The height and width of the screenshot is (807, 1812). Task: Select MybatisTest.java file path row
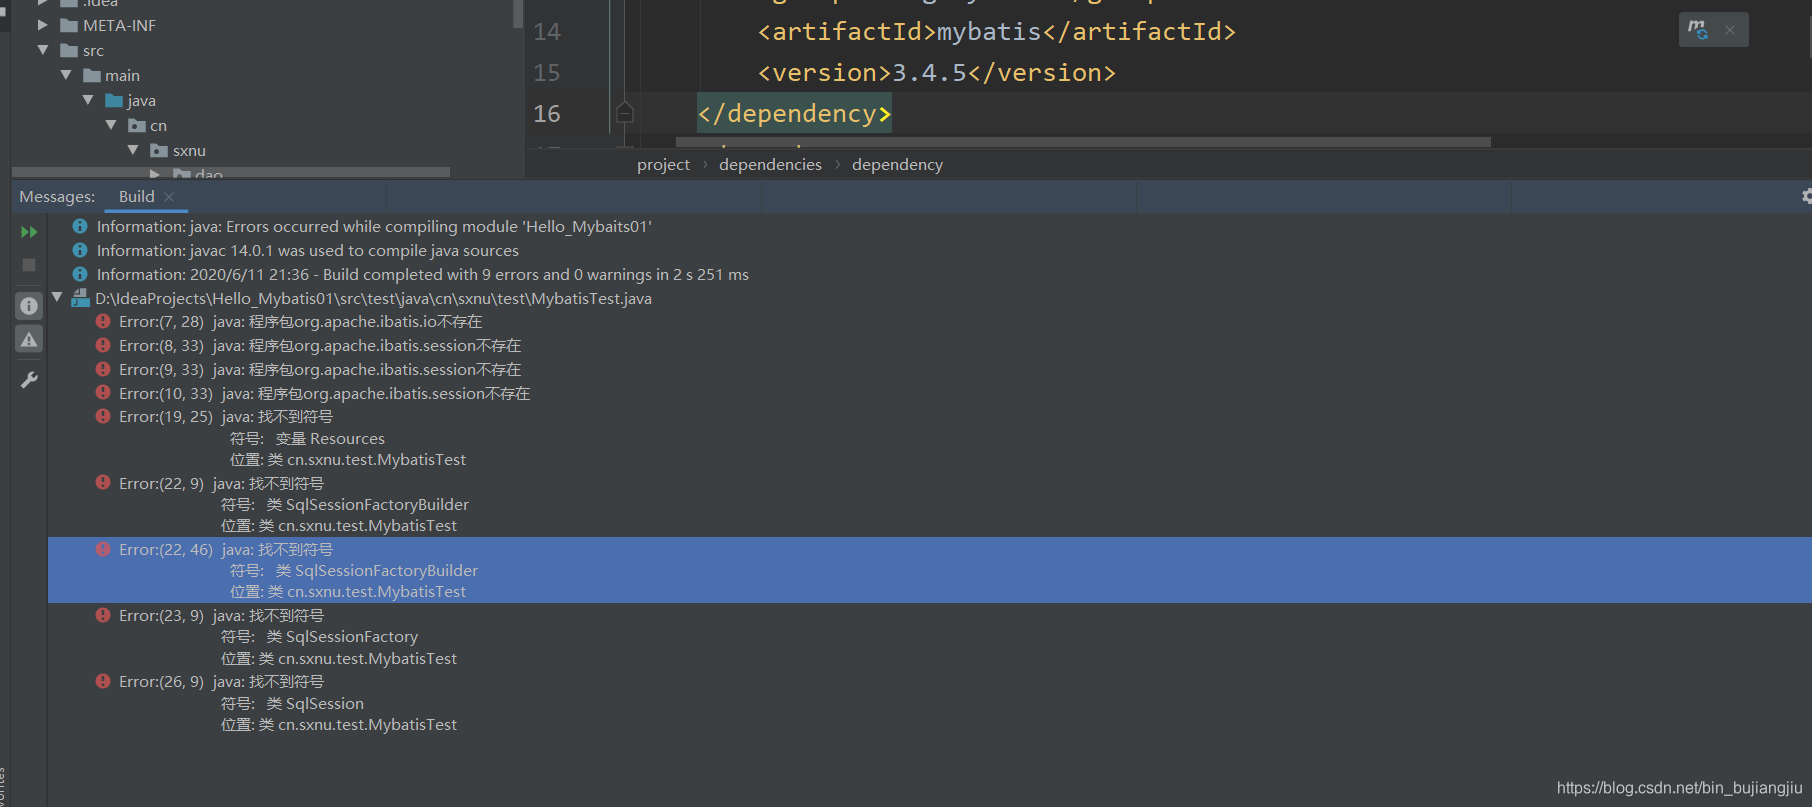click(373, 299)
